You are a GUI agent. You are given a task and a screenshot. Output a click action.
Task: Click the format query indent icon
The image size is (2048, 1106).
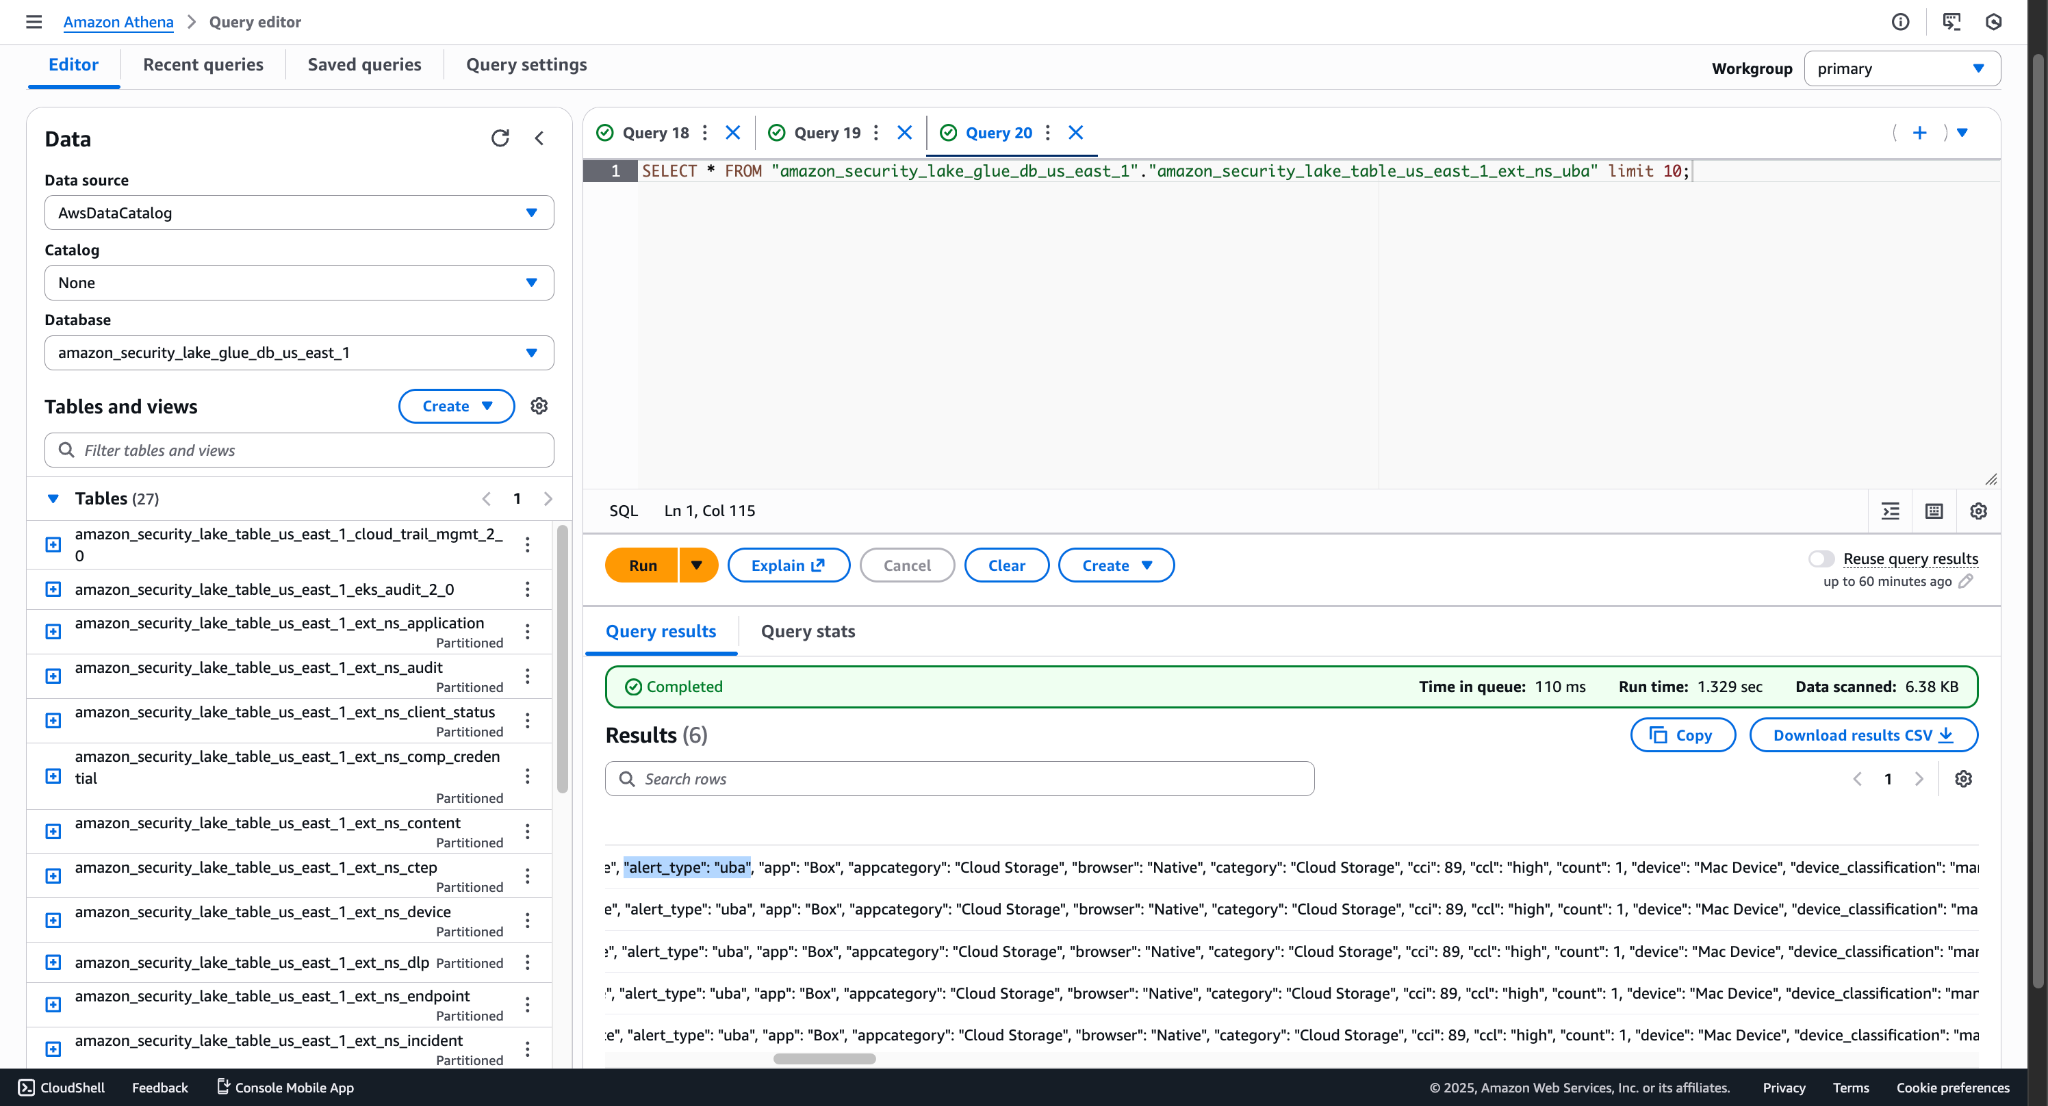point(1890,511)
